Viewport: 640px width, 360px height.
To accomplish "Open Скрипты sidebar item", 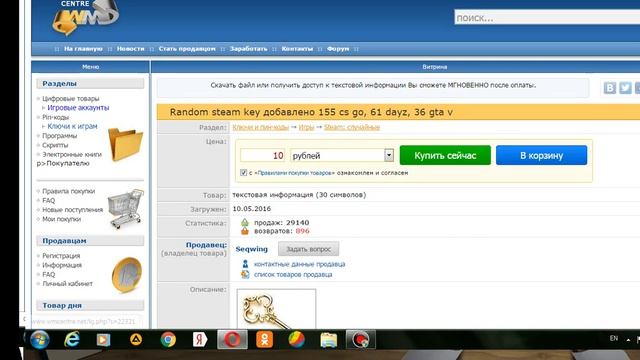I will pyautogui.click(x=55, y=145).
